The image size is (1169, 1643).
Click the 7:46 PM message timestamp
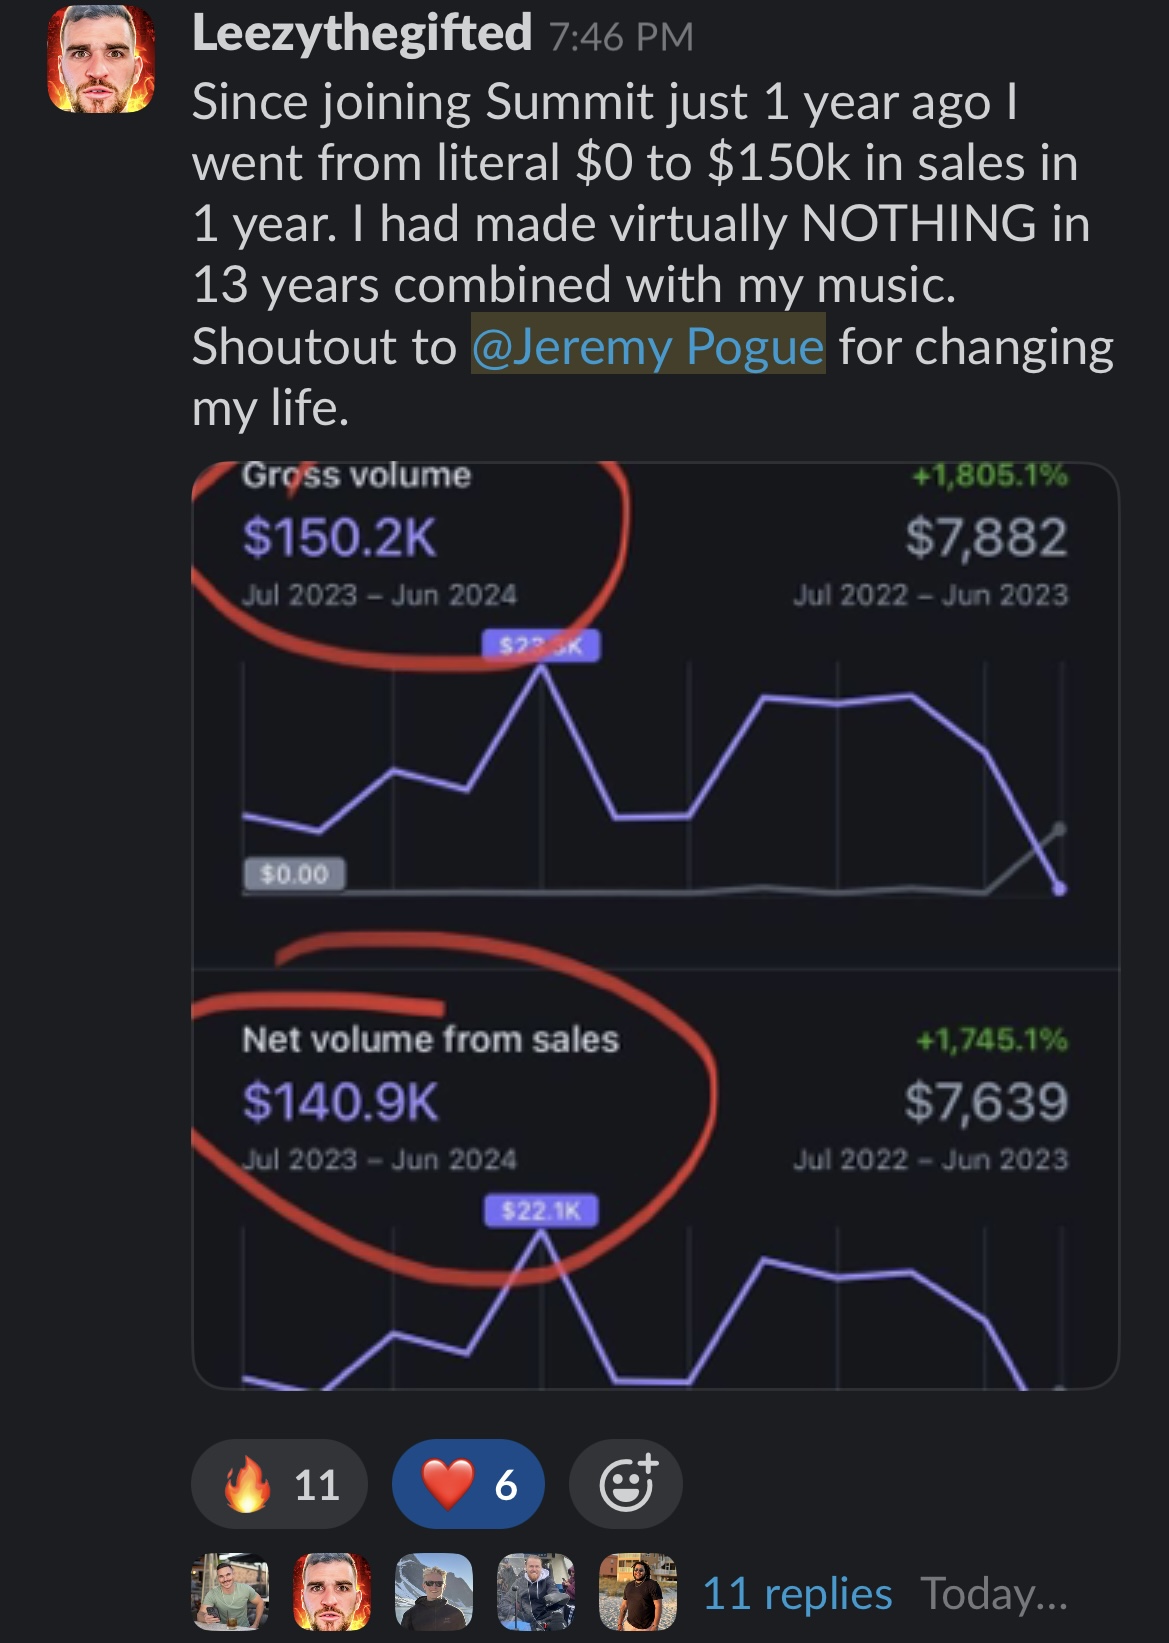[620, 37]
